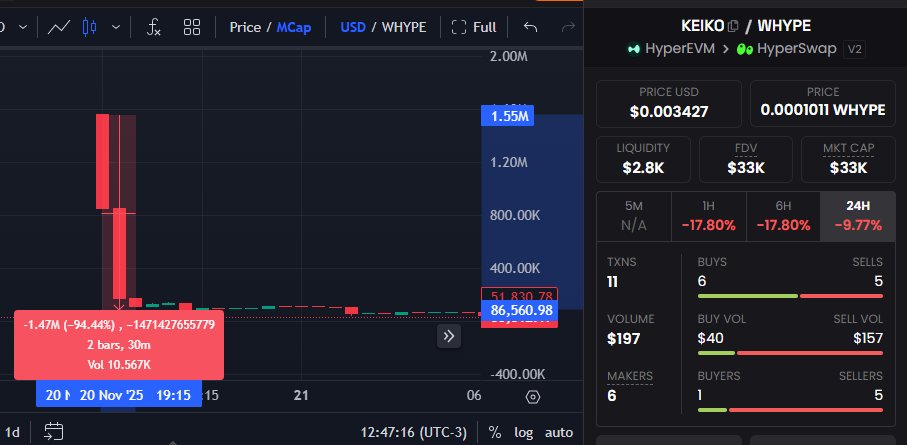907x445 pixels.
Task: Open the indicators fx menu
Action: [153, 27]
